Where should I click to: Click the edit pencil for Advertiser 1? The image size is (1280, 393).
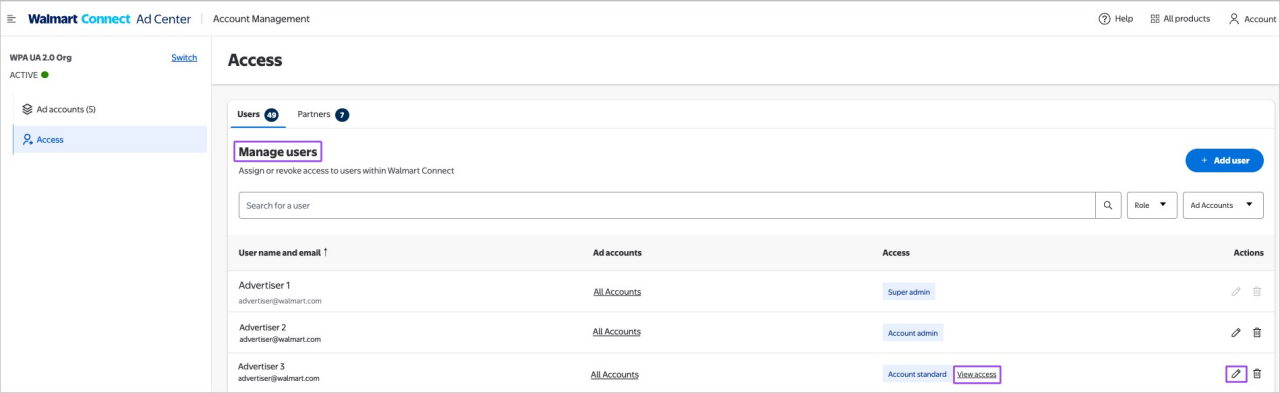tap(1236, 291)
